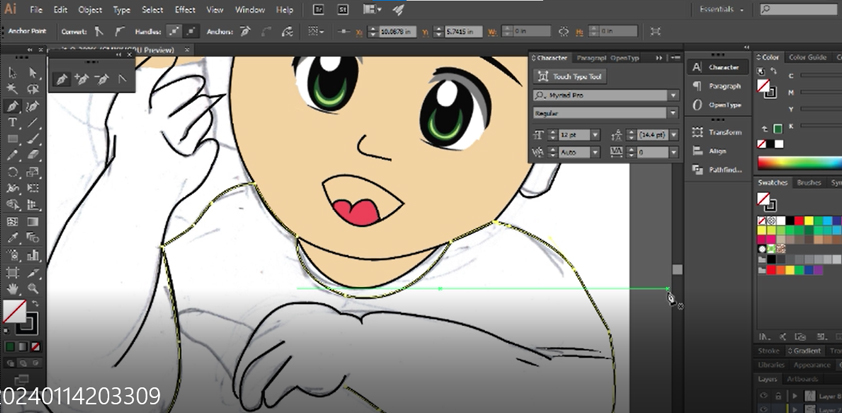The image size is (842, 413).
Task: Select the Column Graph tool
Action: 33,255
